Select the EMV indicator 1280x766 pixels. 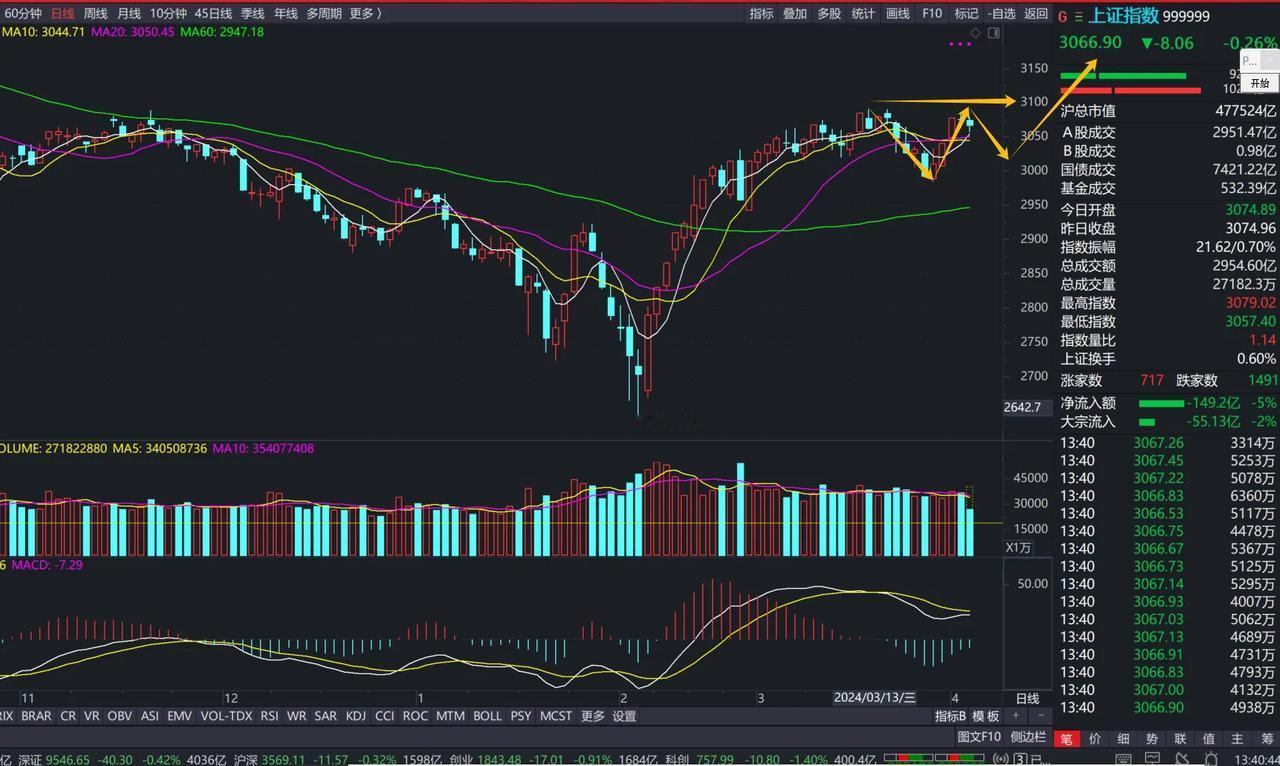point(180,716)
